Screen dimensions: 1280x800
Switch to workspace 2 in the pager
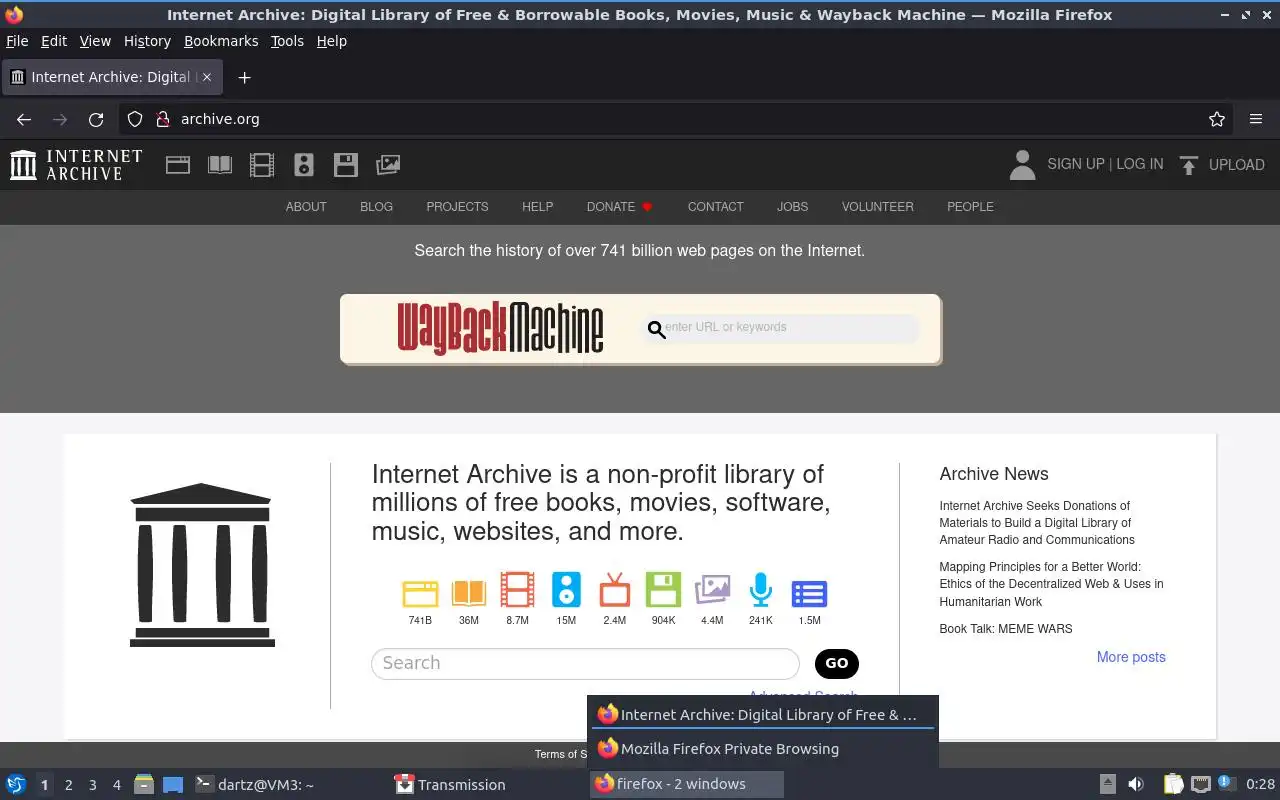[x=68, y=785]
